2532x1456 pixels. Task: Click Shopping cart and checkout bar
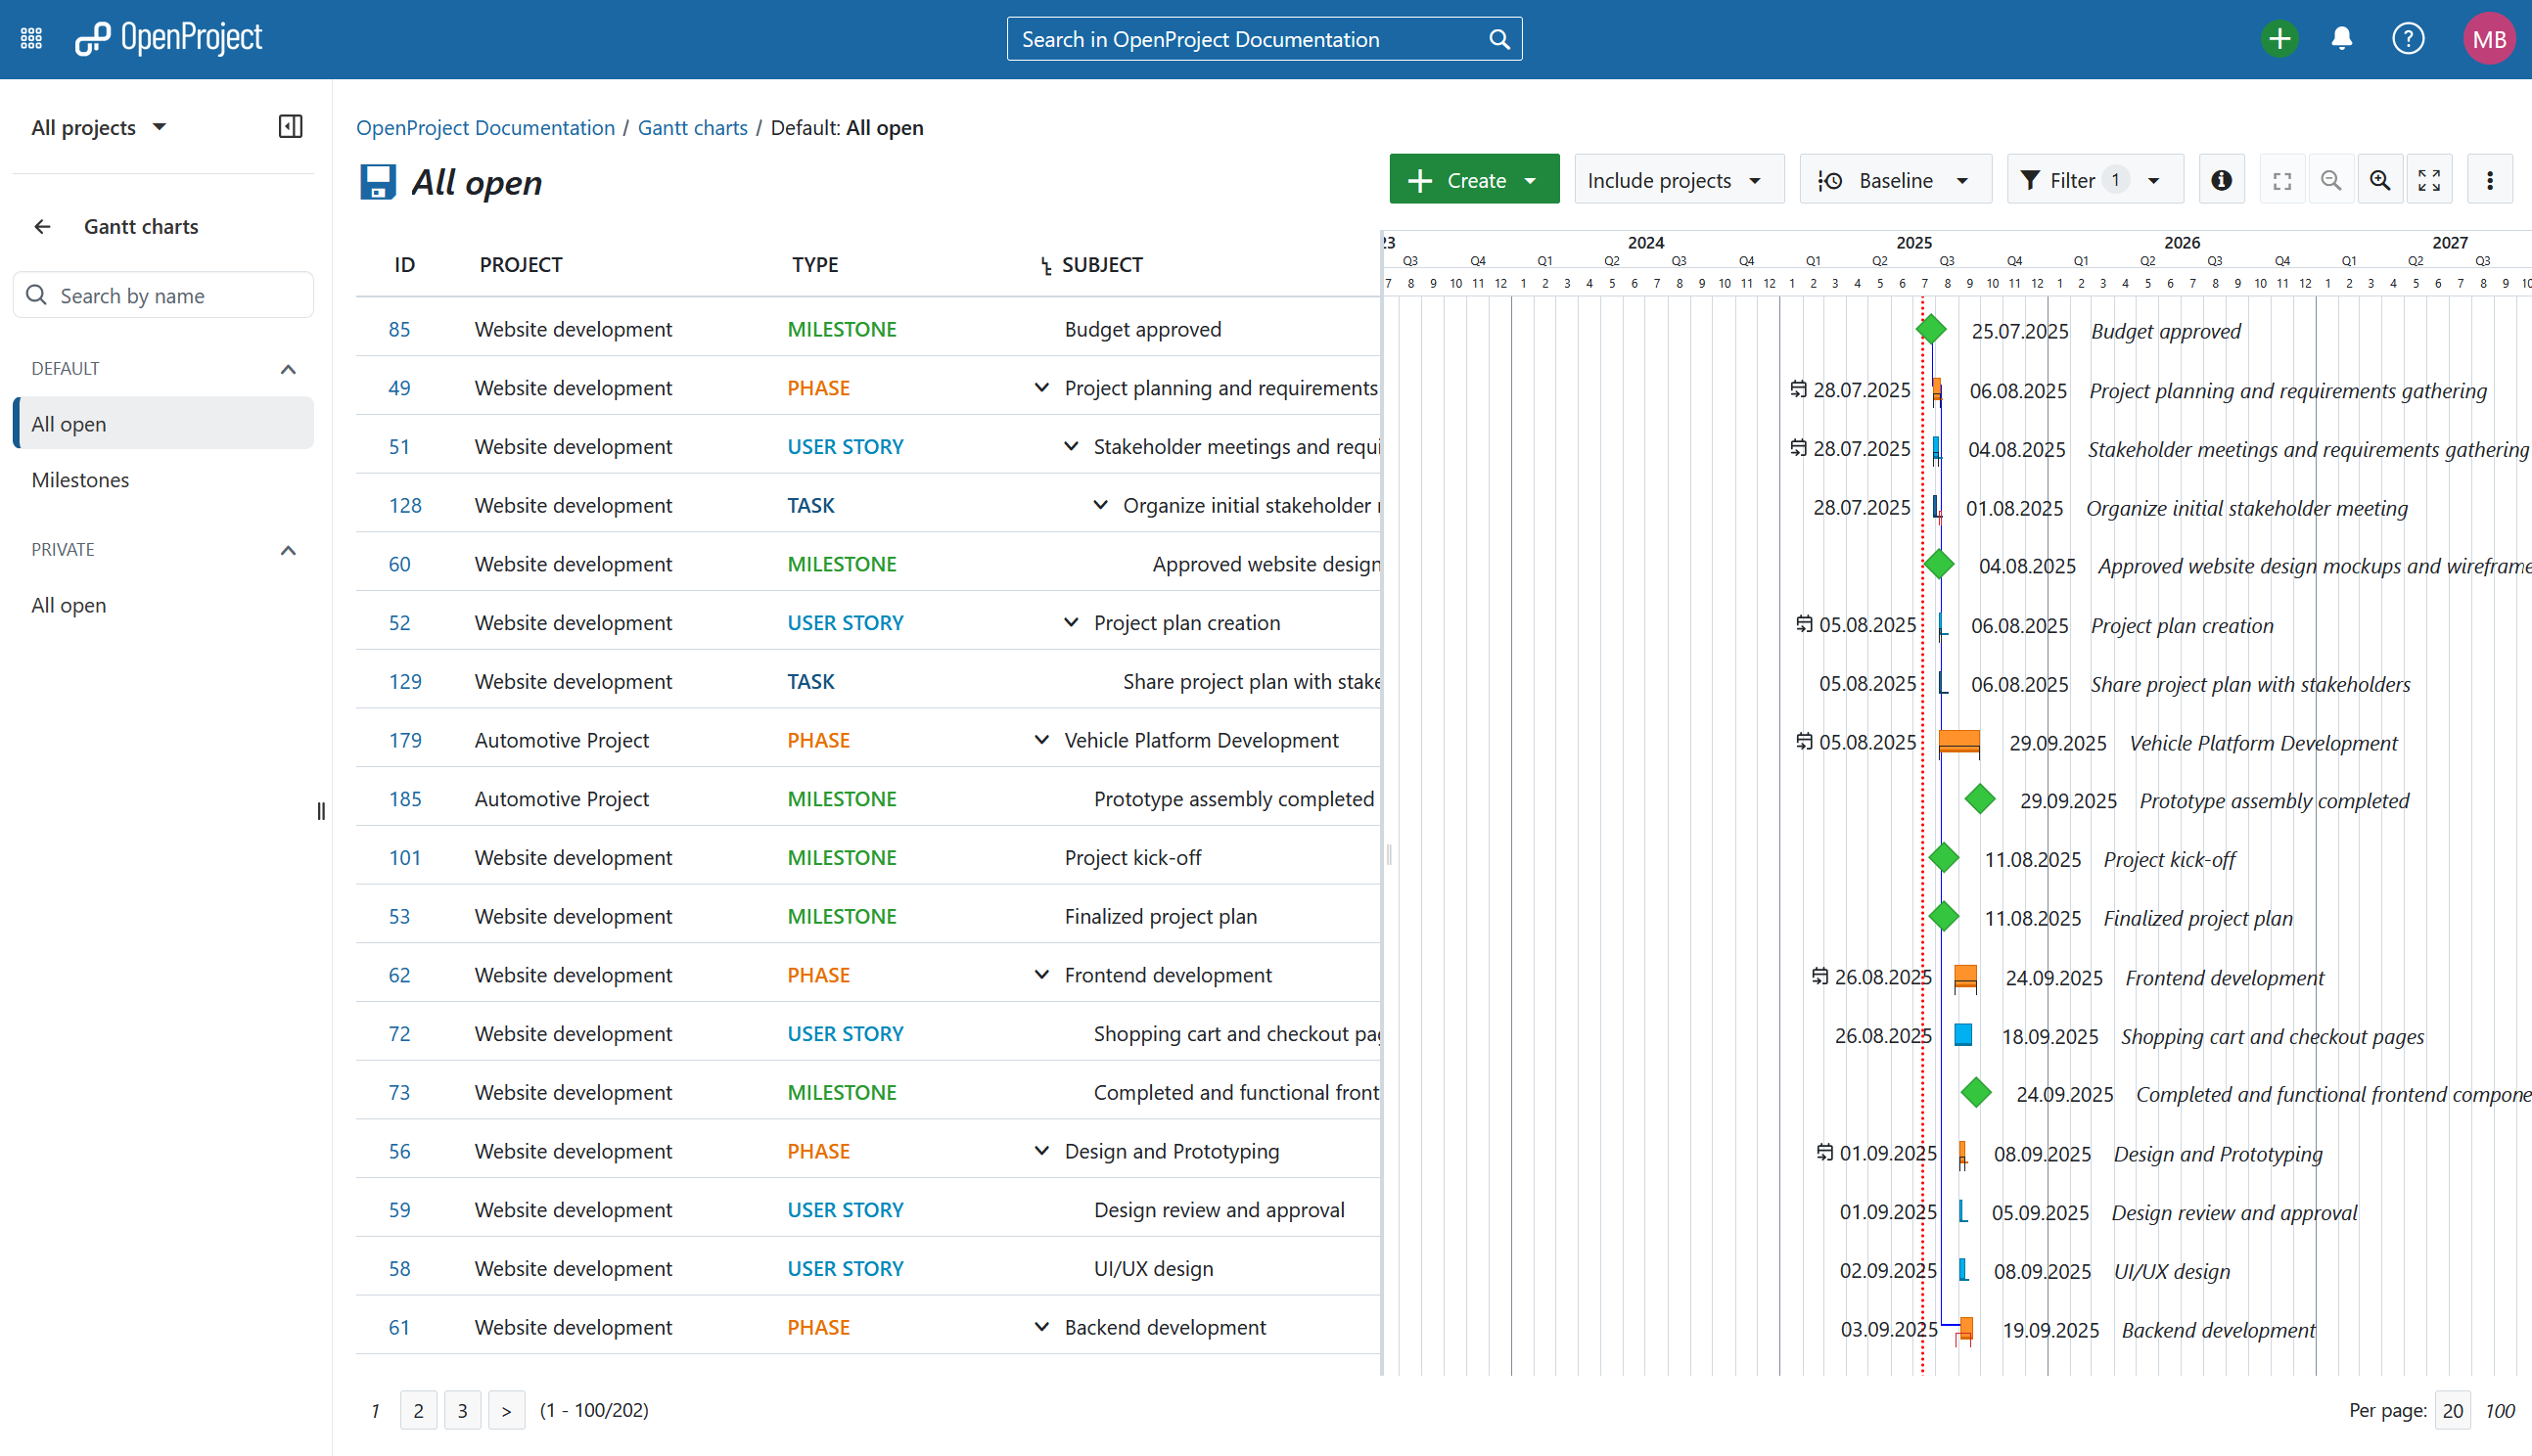pos(1963,1035)
